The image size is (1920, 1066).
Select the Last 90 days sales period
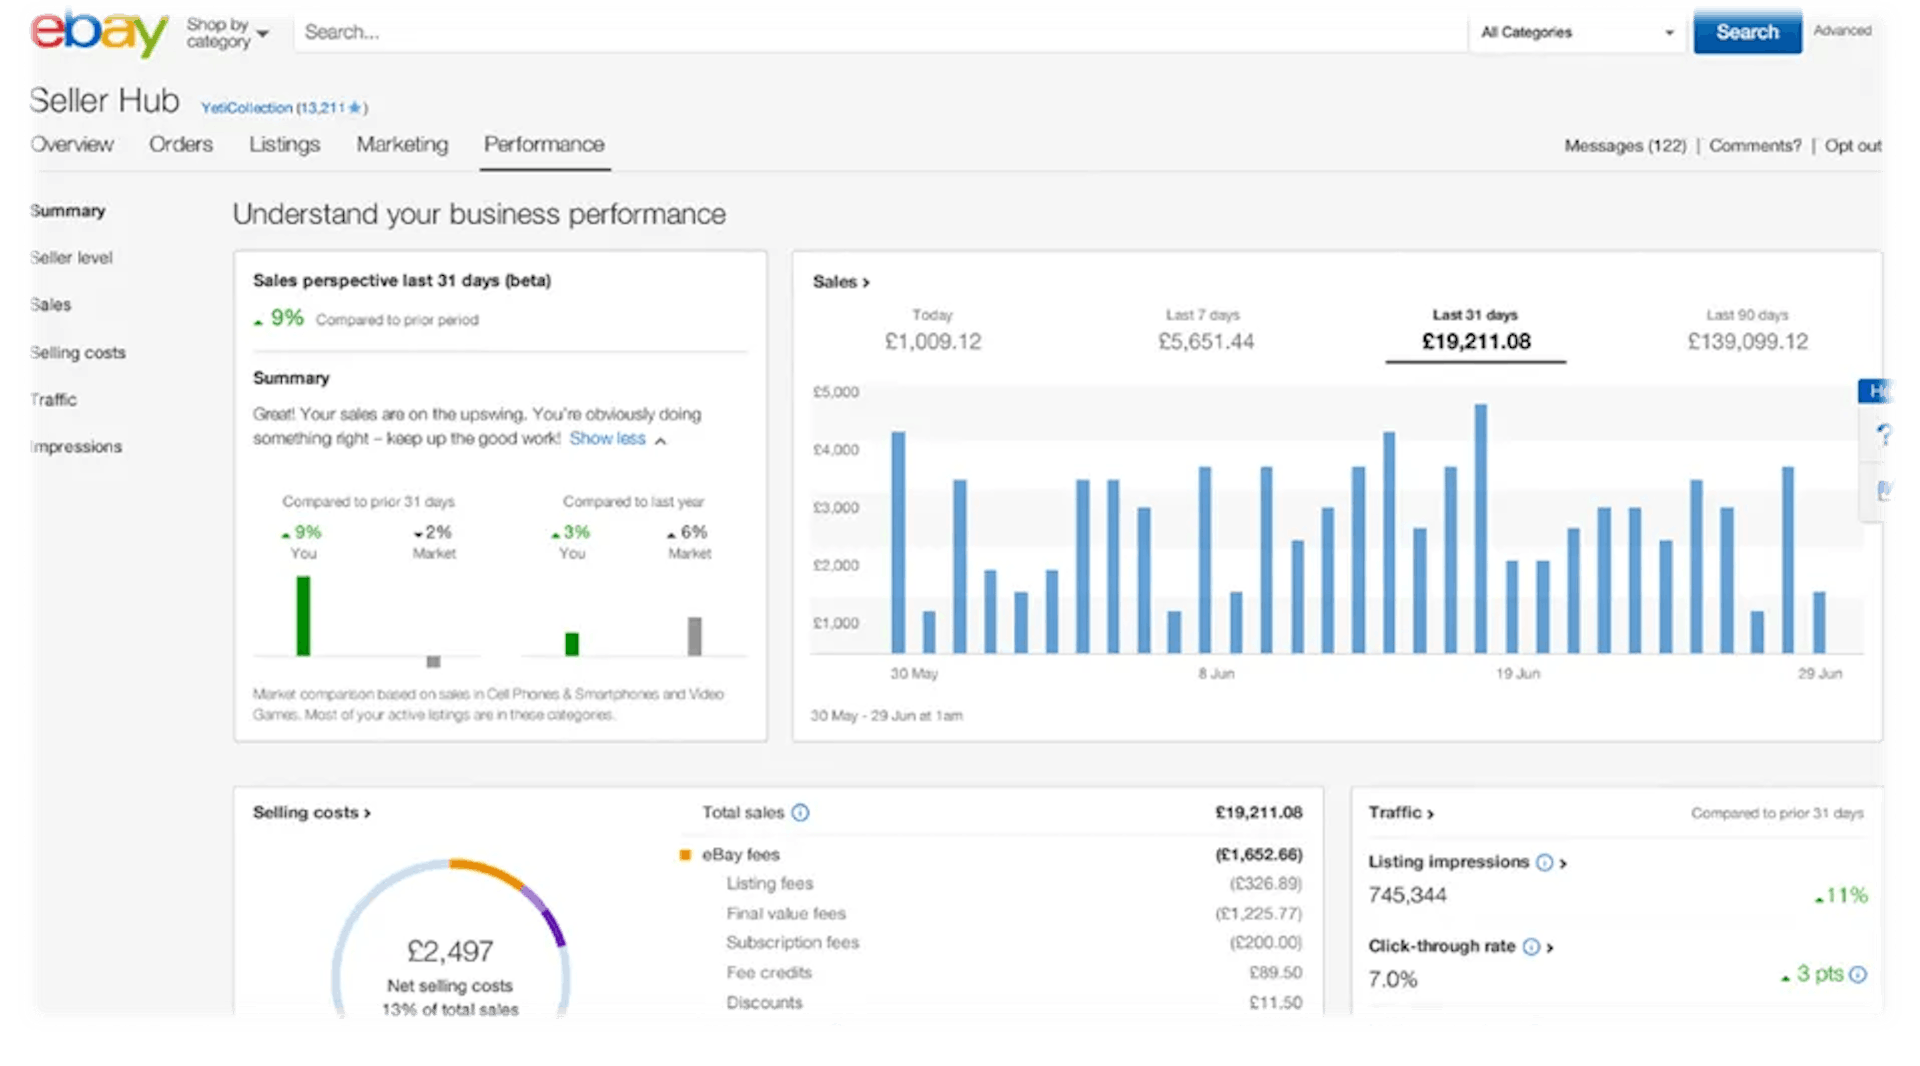[1747, 330]
